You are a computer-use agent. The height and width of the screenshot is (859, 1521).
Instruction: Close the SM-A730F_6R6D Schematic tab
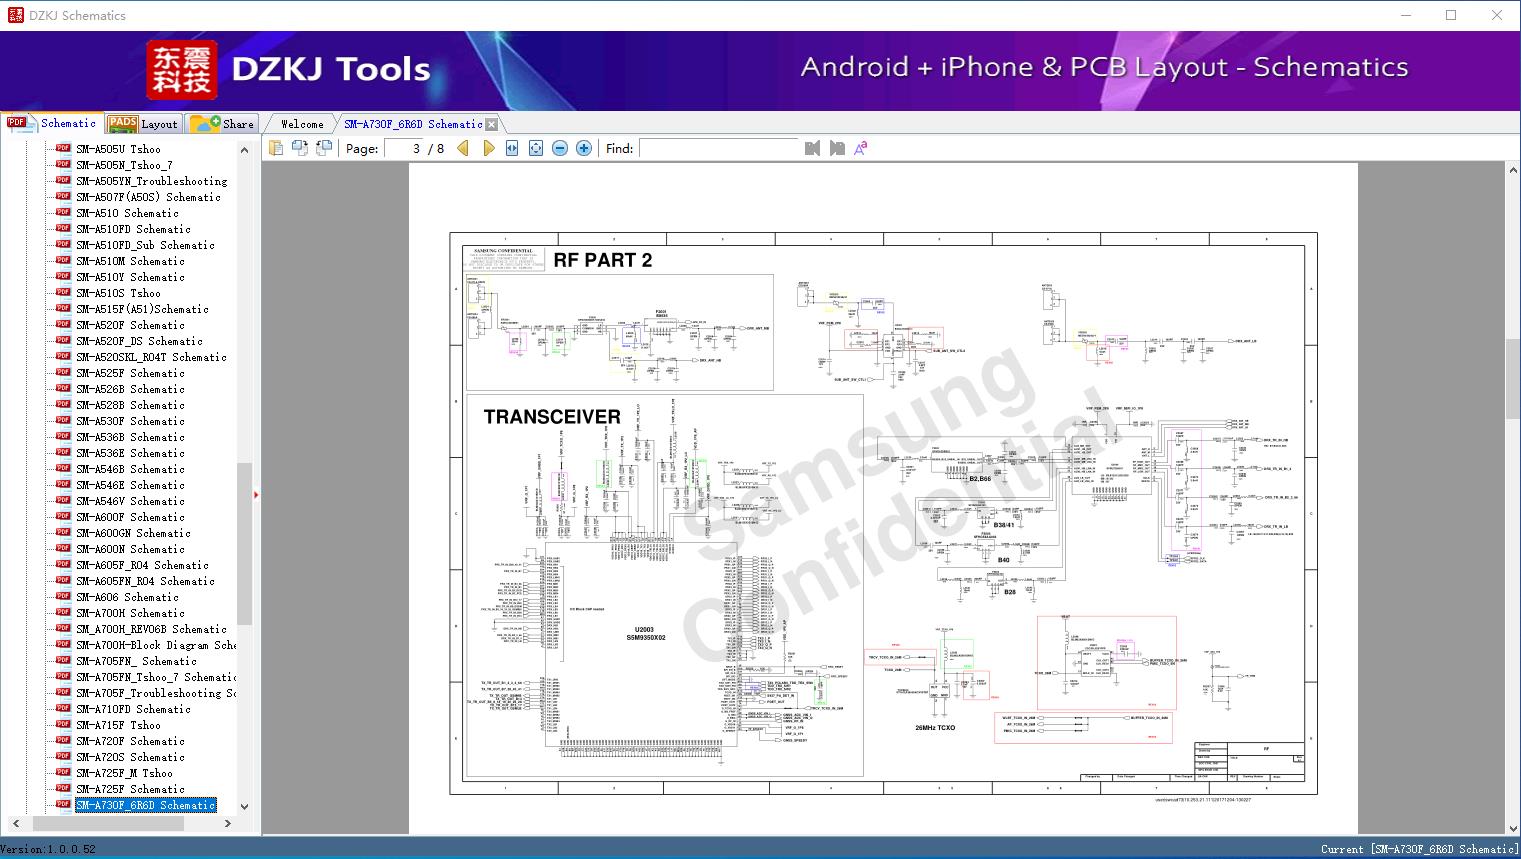tap(491, 125)
